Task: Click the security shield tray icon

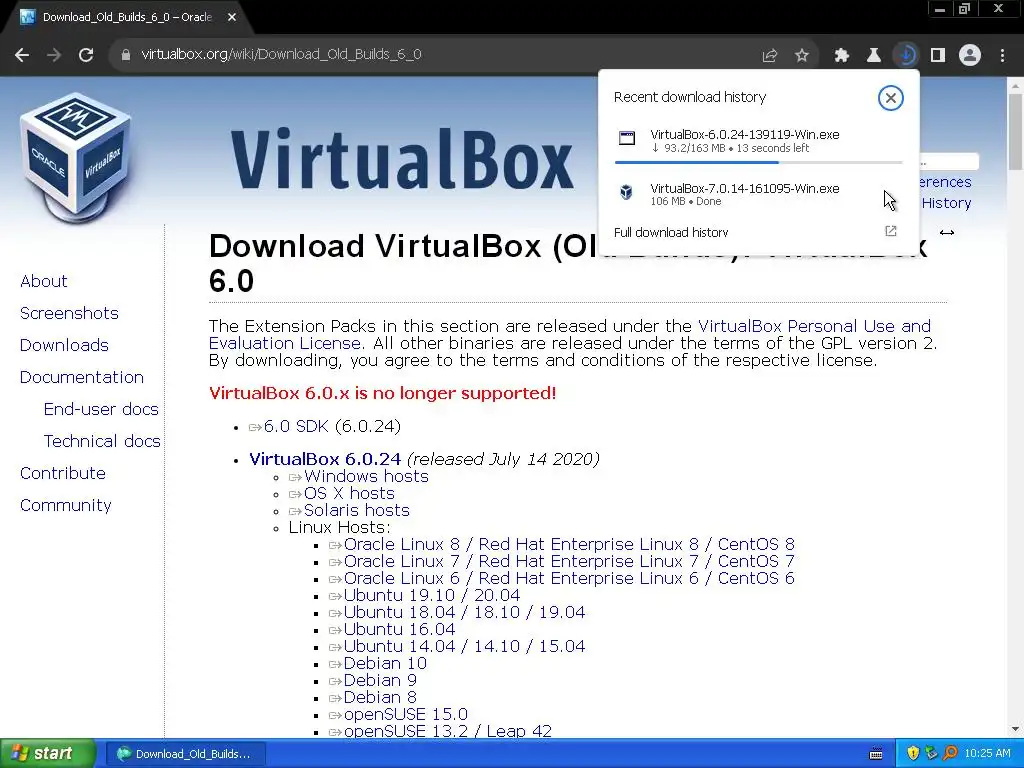Action: pyautogui.click(x=913, y=754)
